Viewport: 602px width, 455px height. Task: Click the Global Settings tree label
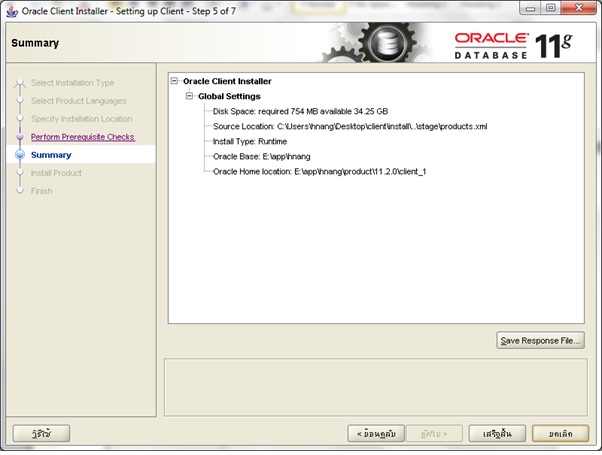[229, 96]
